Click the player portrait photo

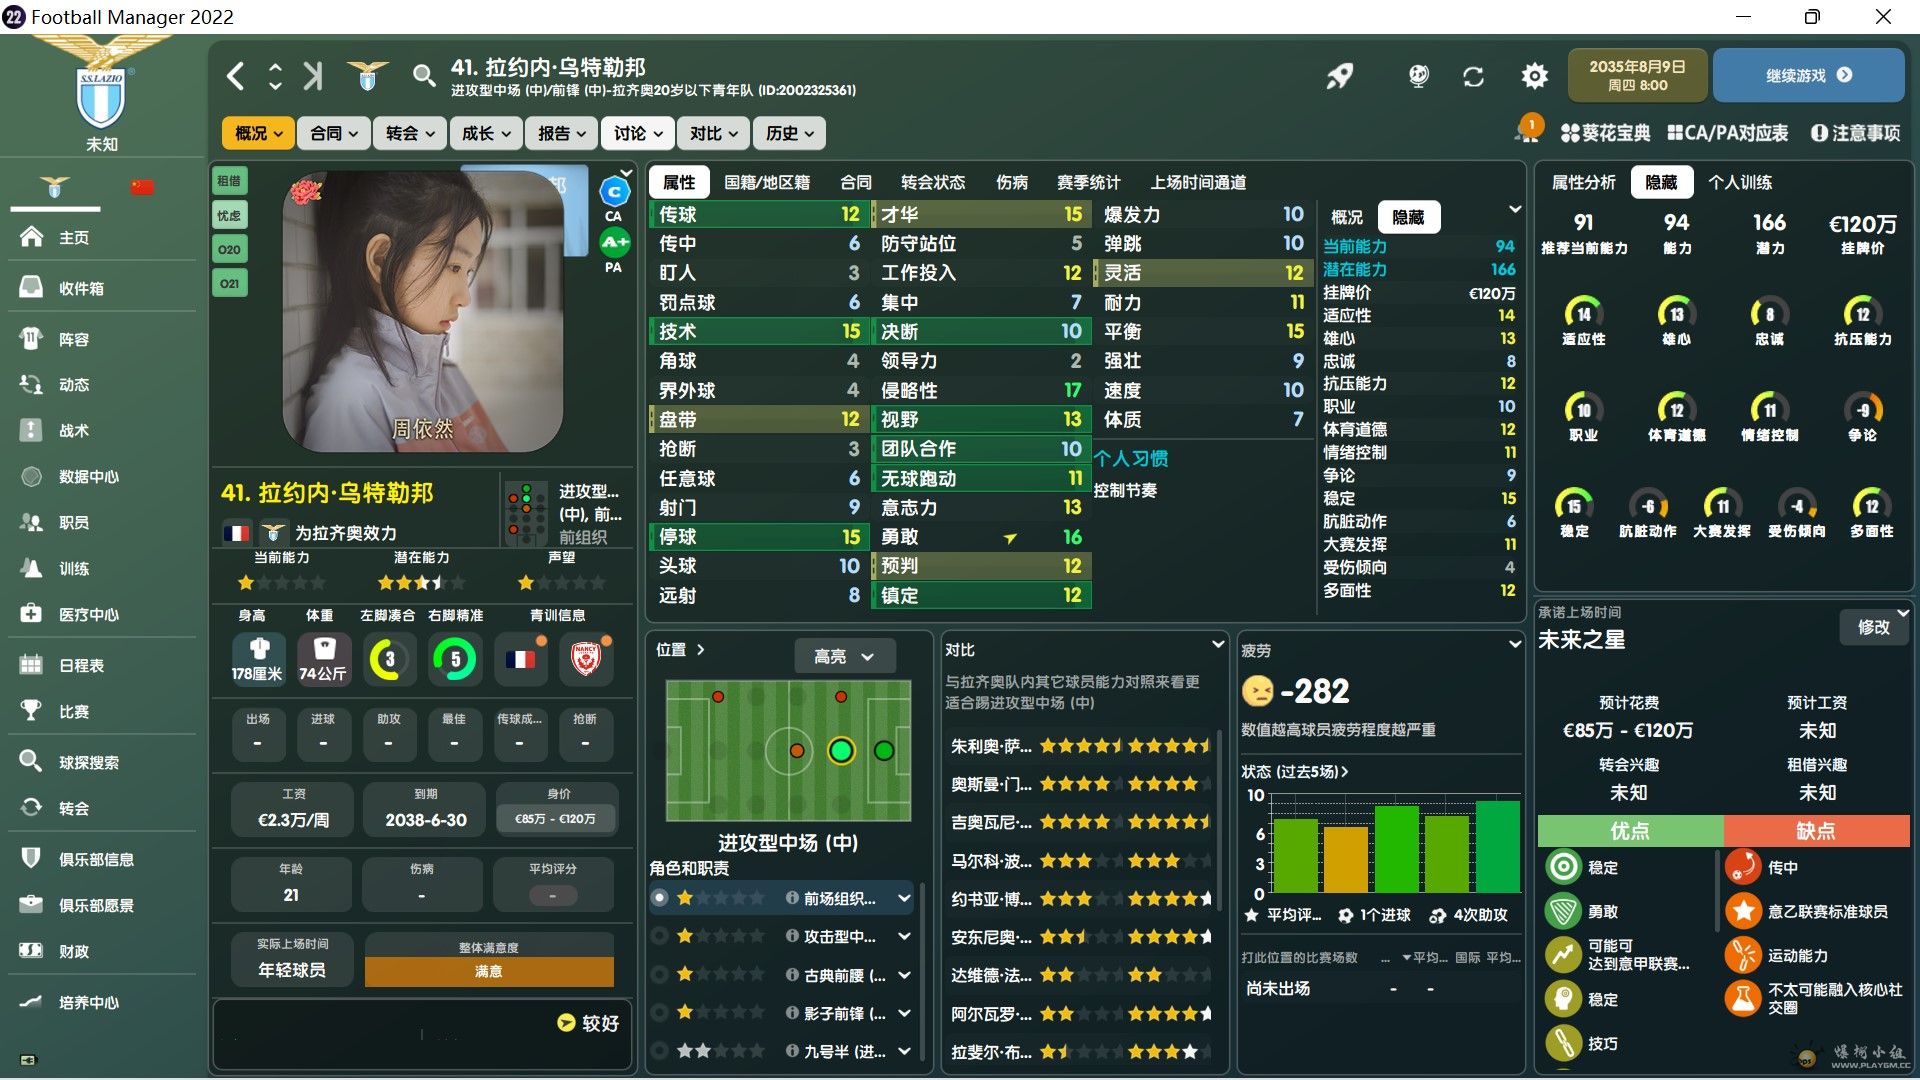[x=422, y=311]
